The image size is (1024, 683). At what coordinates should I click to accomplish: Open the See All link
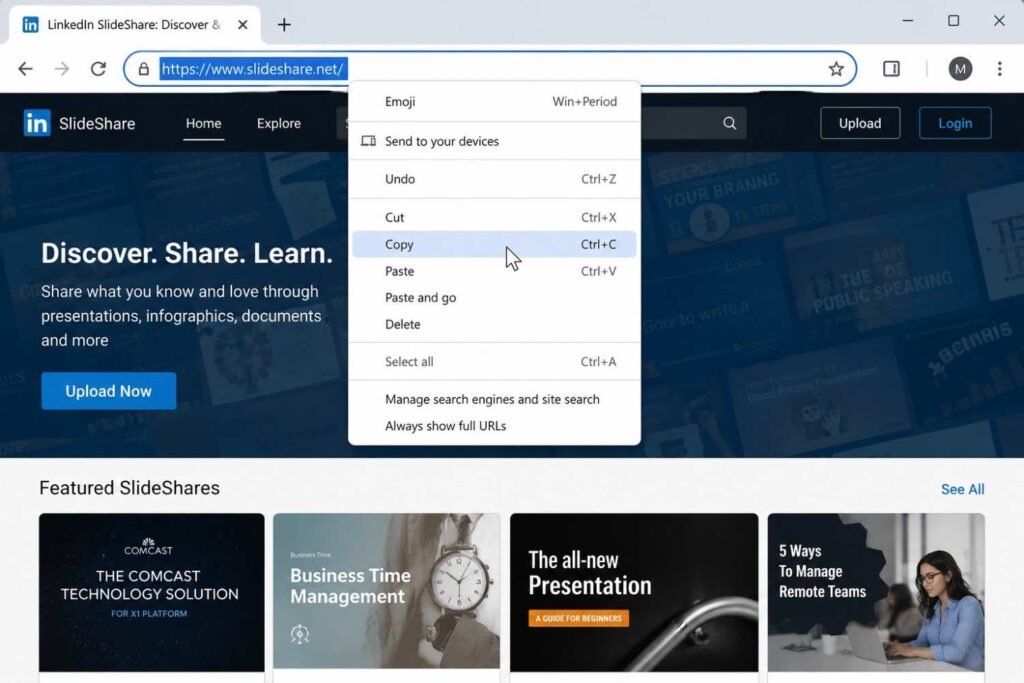tap(962, 489)
